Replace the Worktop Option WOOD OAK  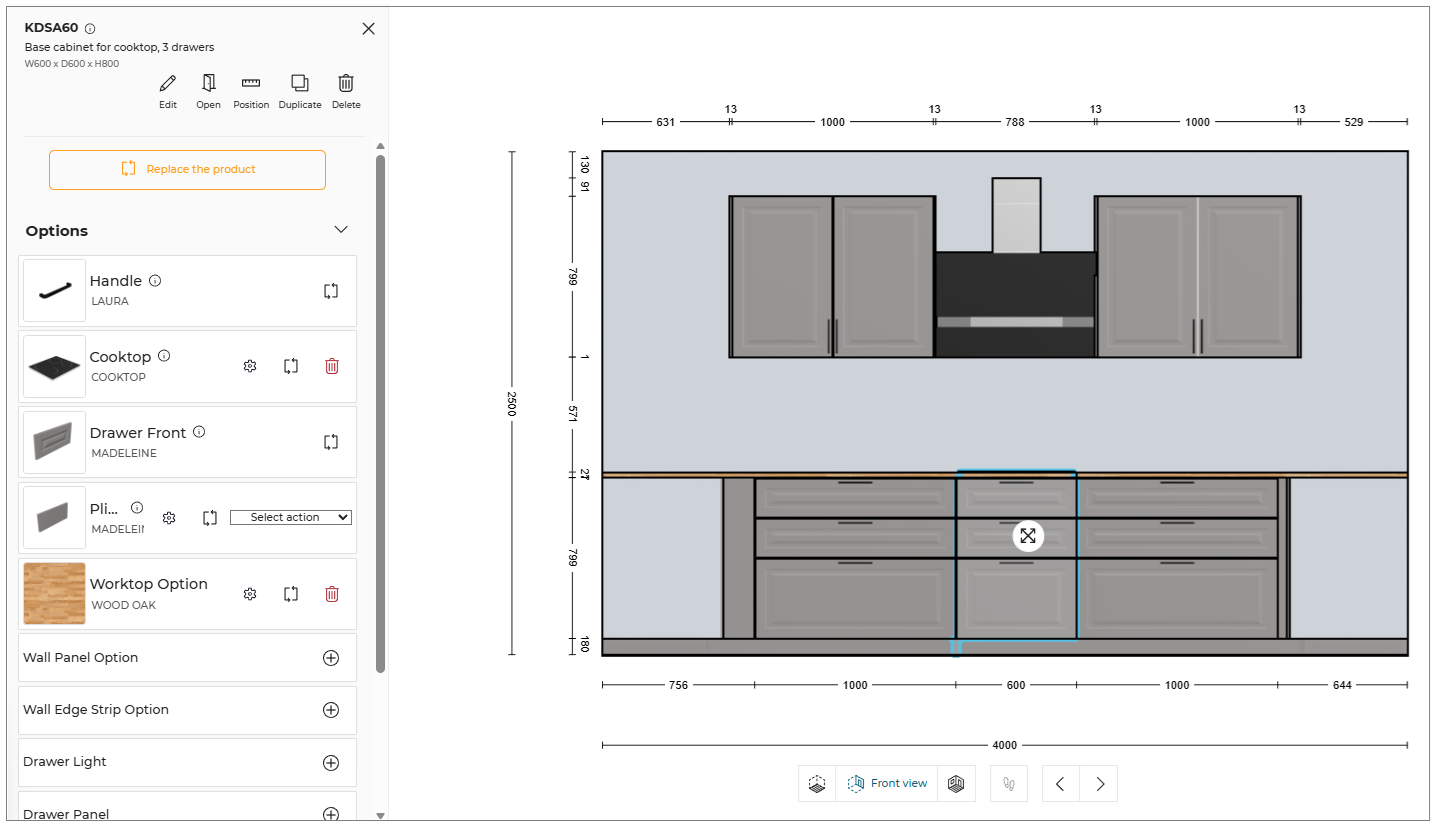click(291, 594)
